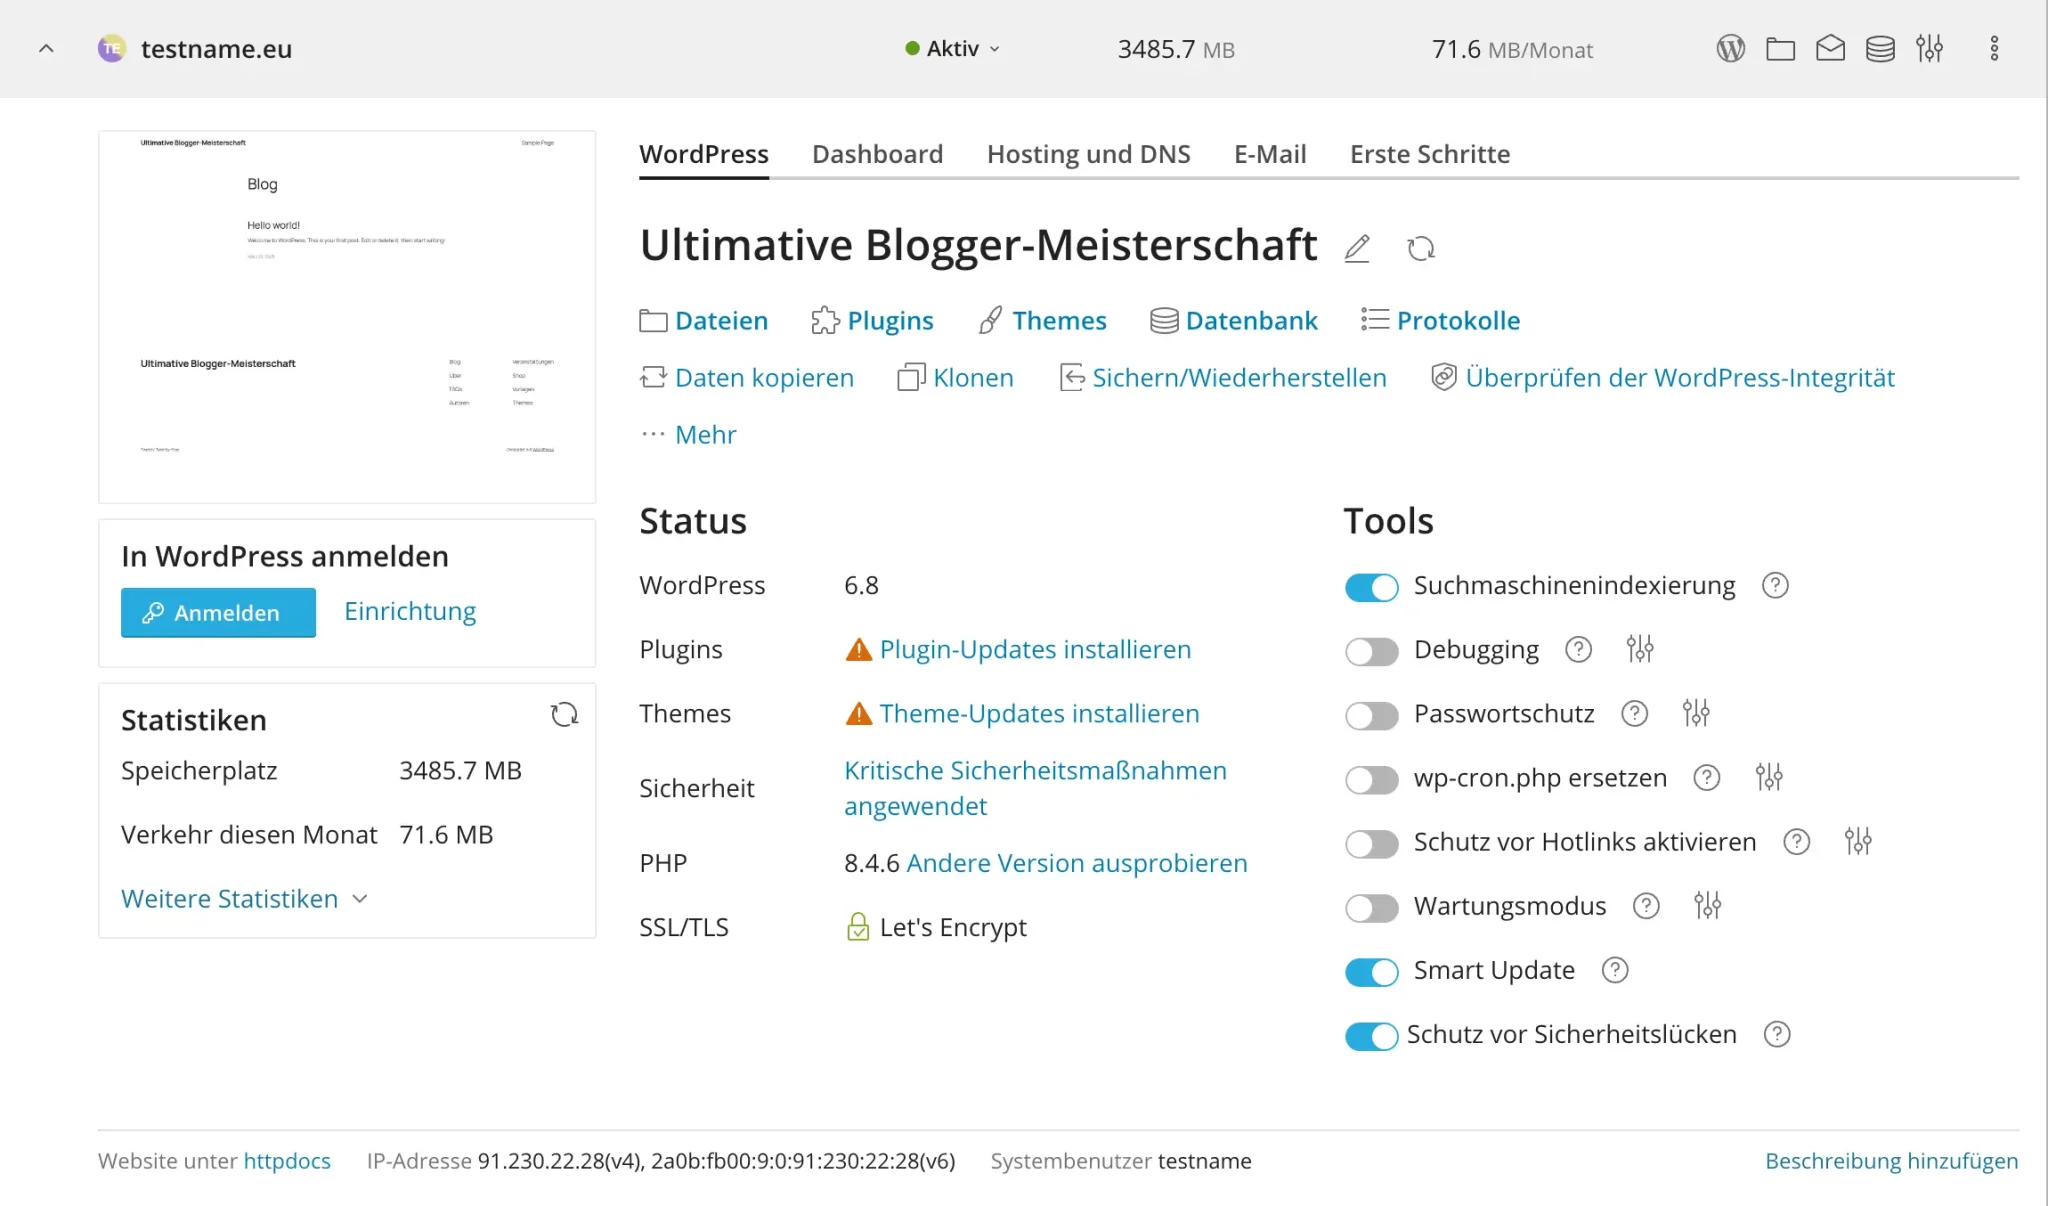2048x1206 pixels.
Task: Click the Anmelden button
Action: tap(218, 612)
